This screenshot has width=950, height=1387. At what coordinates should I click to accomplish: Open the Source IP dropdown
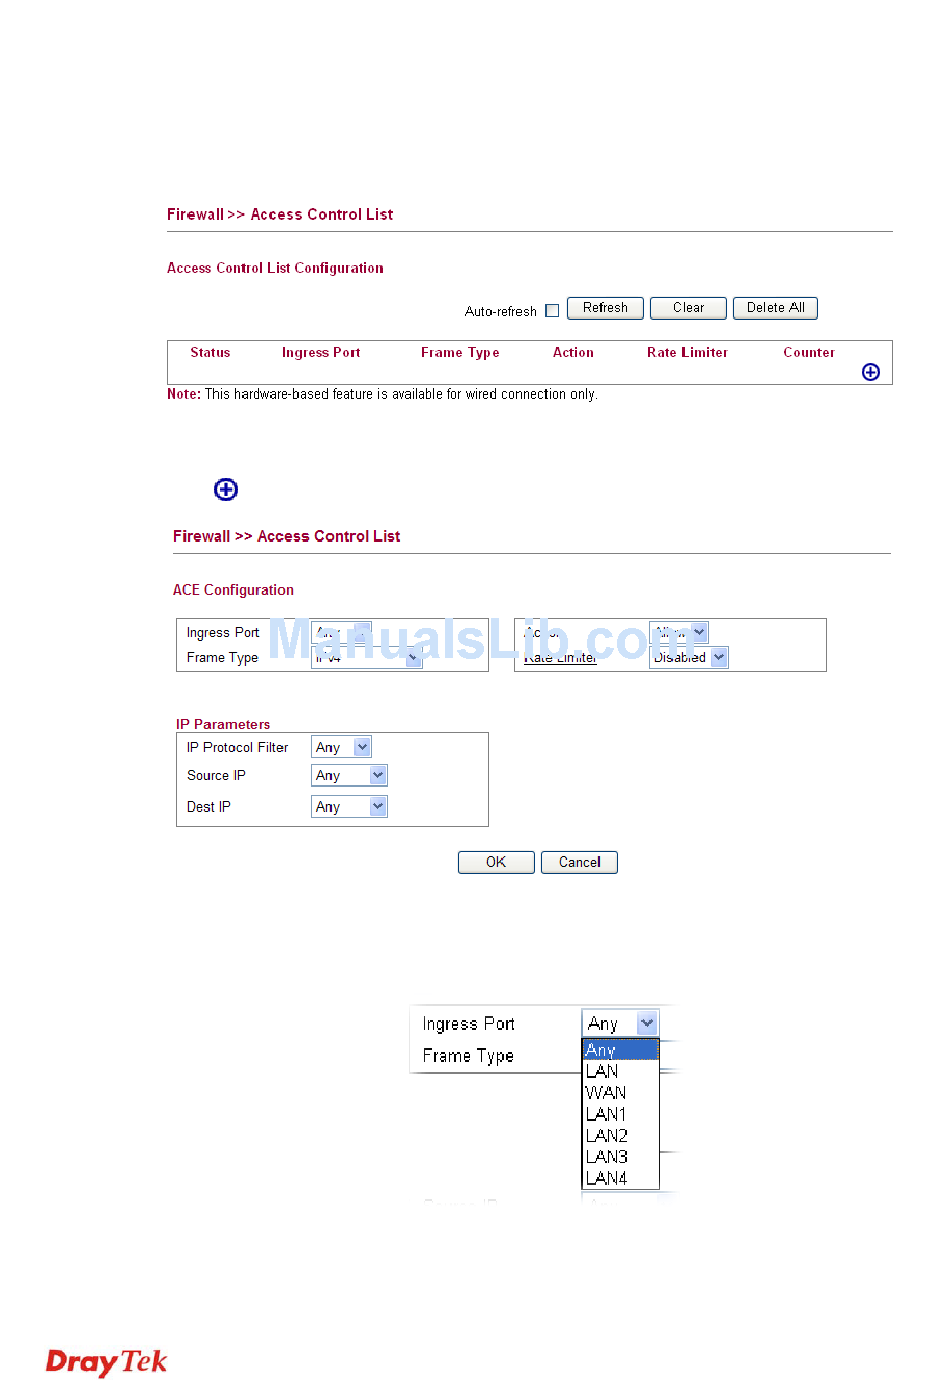(x=349, y=775)
